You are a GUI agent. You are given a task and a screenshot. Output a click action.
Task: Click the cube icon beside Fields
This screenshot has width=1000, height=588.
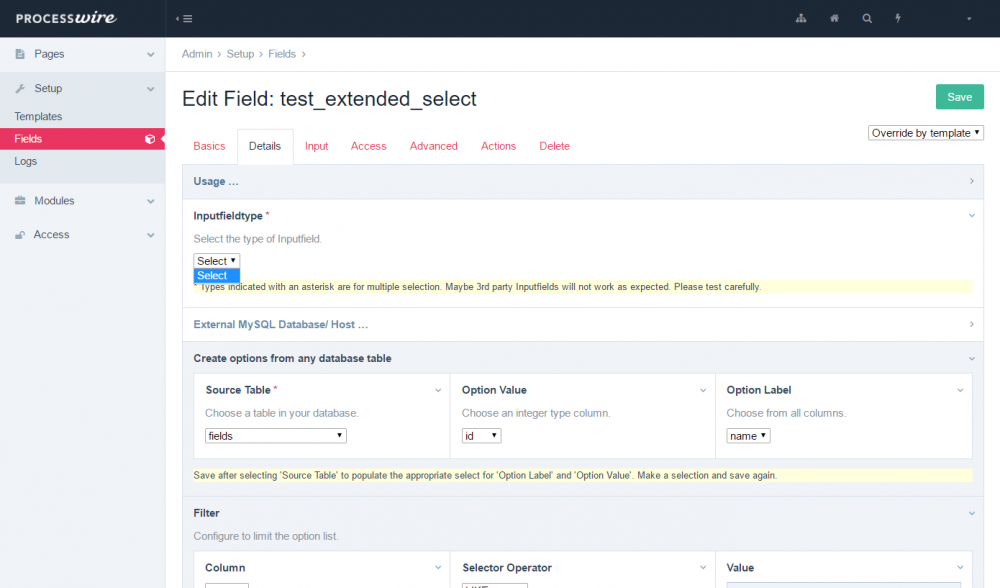[150, 139]
